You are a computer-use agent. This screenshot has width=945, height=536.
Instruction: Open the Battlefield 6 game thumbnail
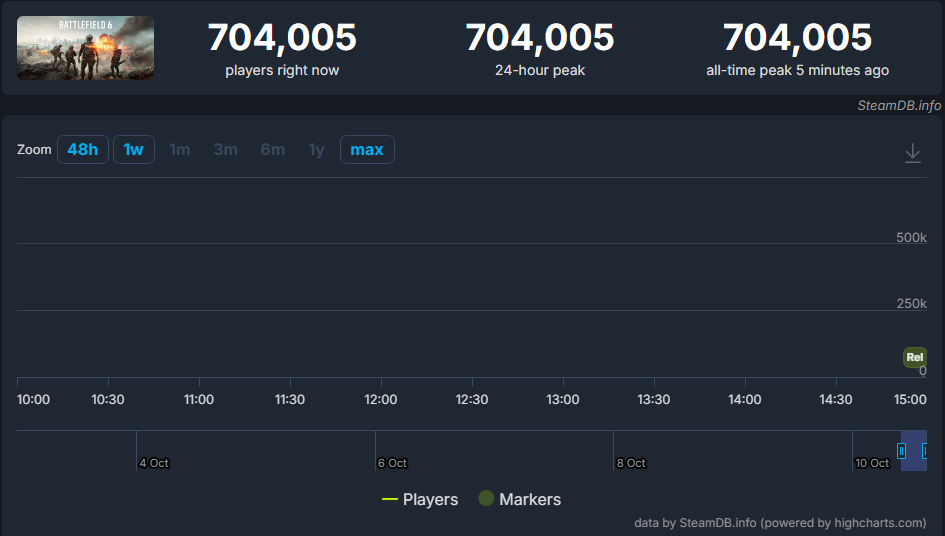tap(86, 48)
